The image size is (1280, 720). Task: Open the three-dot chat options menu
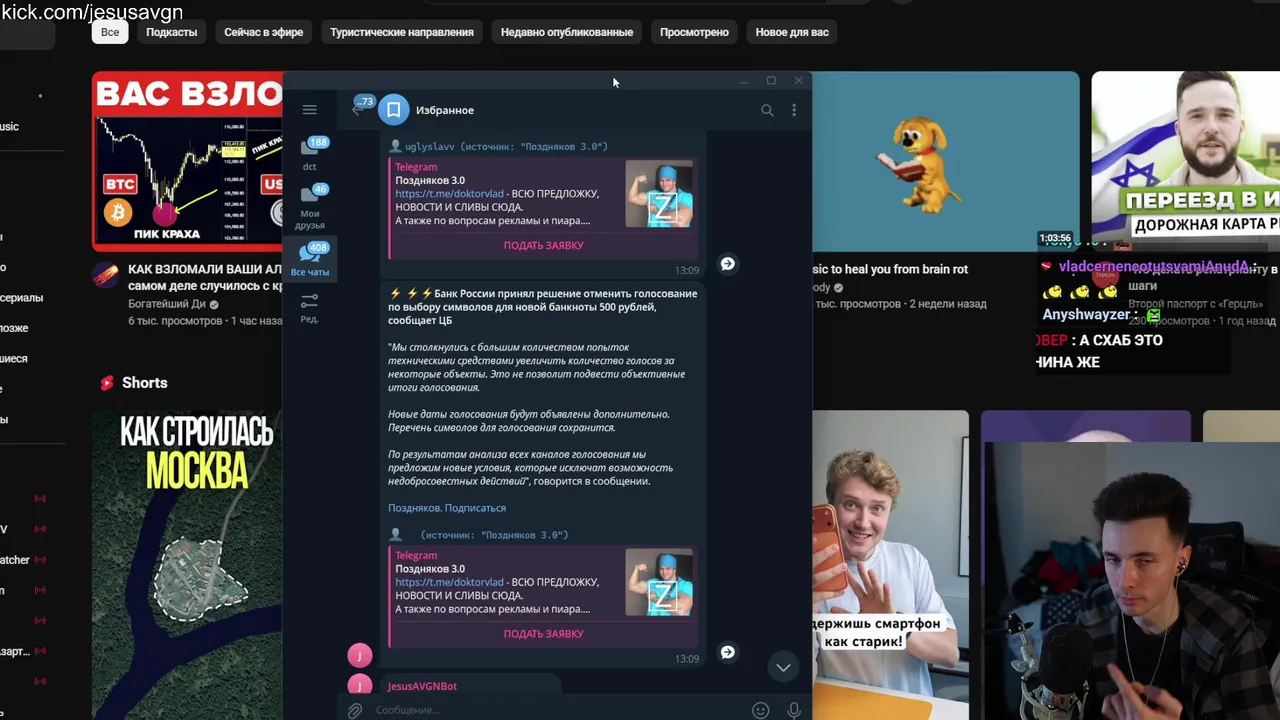[794, 110]
